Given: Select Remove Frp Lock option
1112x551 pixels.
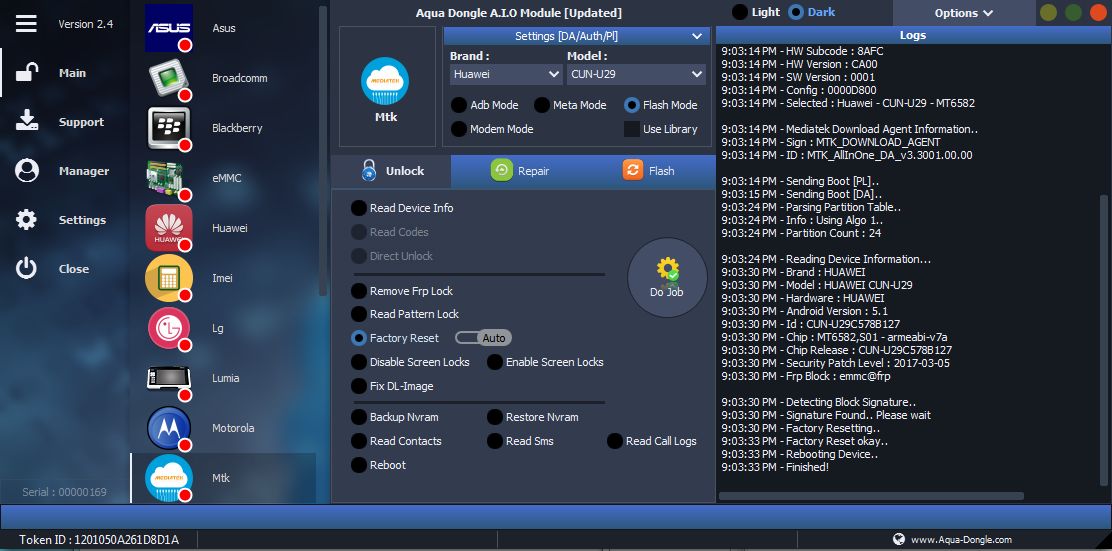Looking at the screenshot, I should coord(402,291).
